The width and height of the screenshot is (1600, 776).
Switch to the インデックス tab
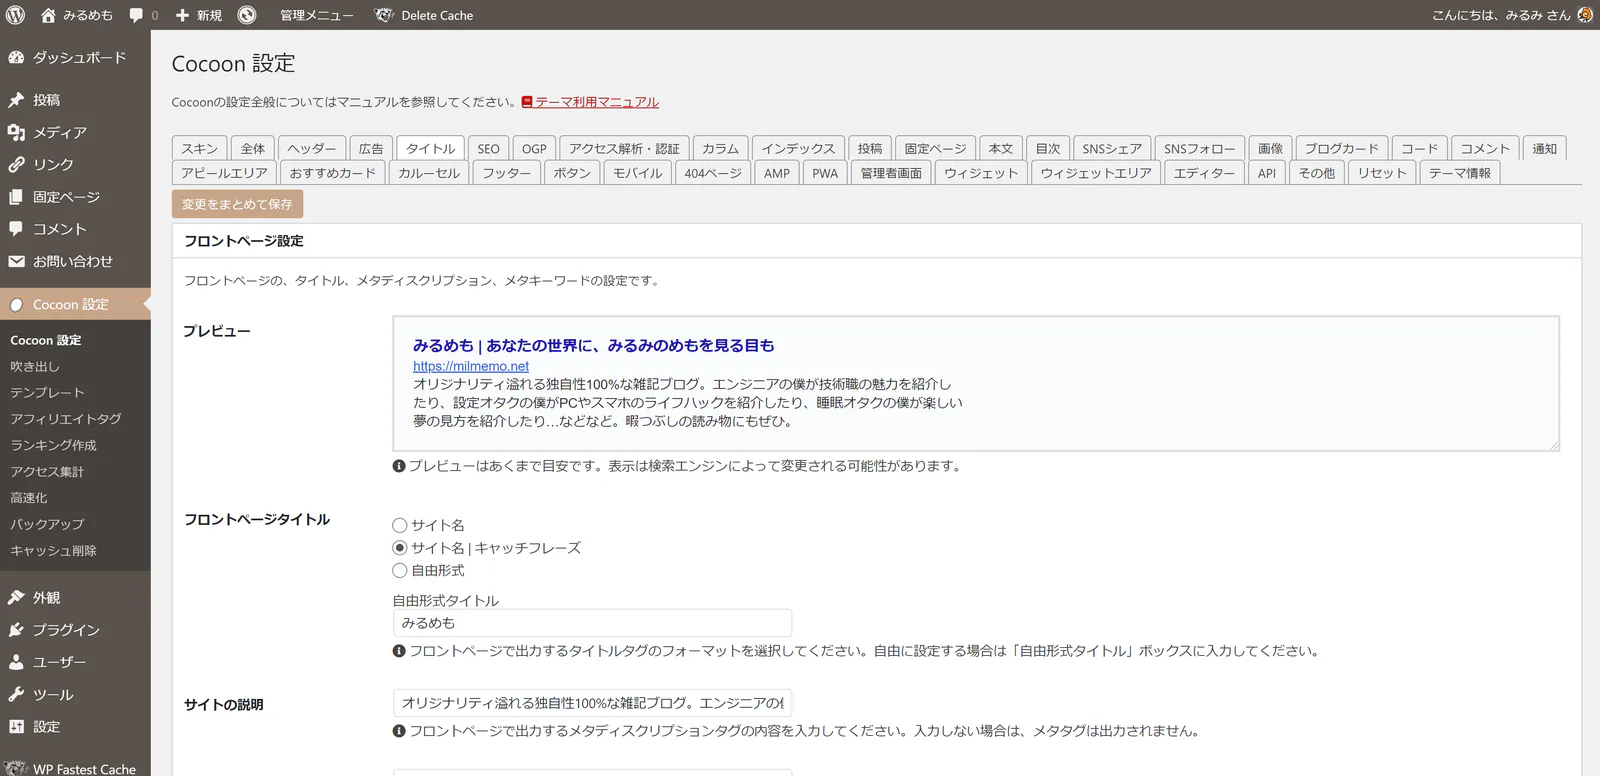798,148
